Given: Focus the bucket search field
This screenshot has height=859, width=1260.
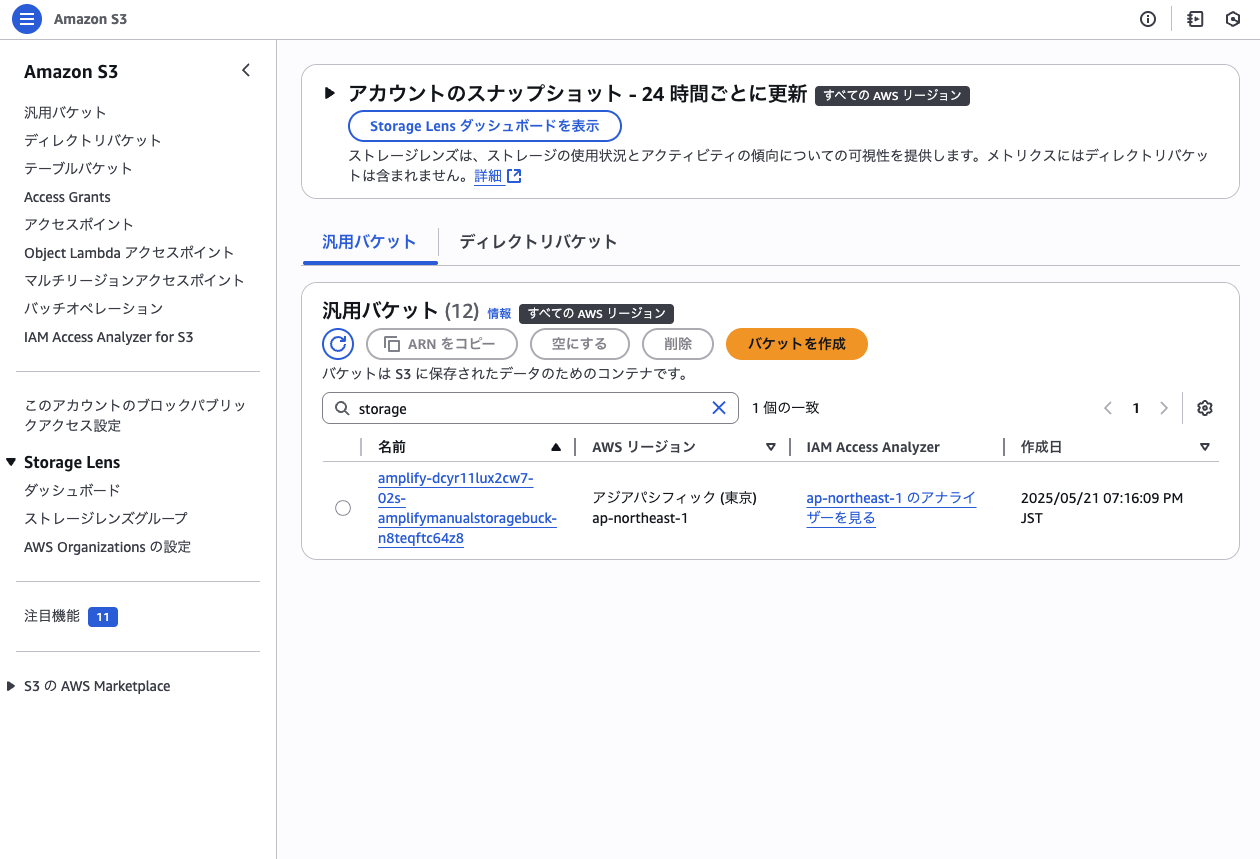Looking at the screenshot, I should click(530, 408).
